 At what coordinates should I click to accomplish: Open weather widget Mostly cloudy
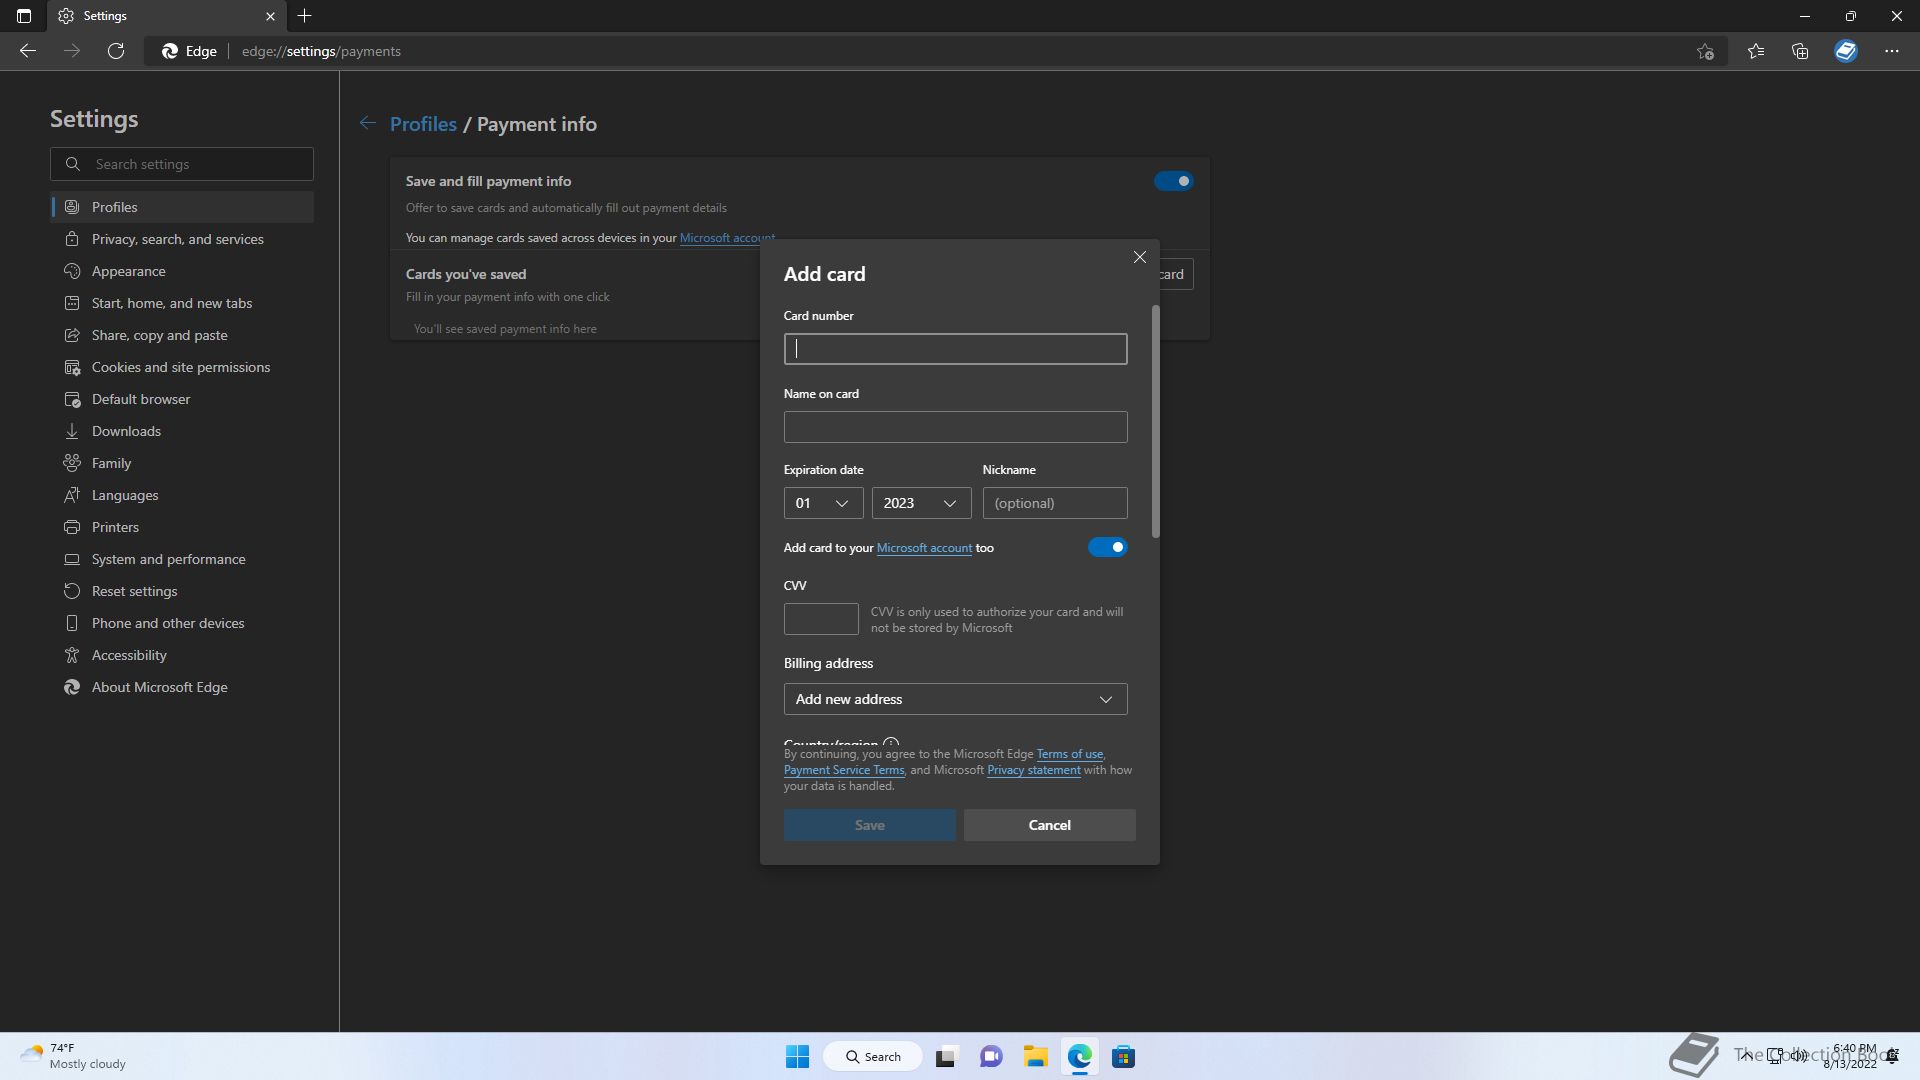74,1056
